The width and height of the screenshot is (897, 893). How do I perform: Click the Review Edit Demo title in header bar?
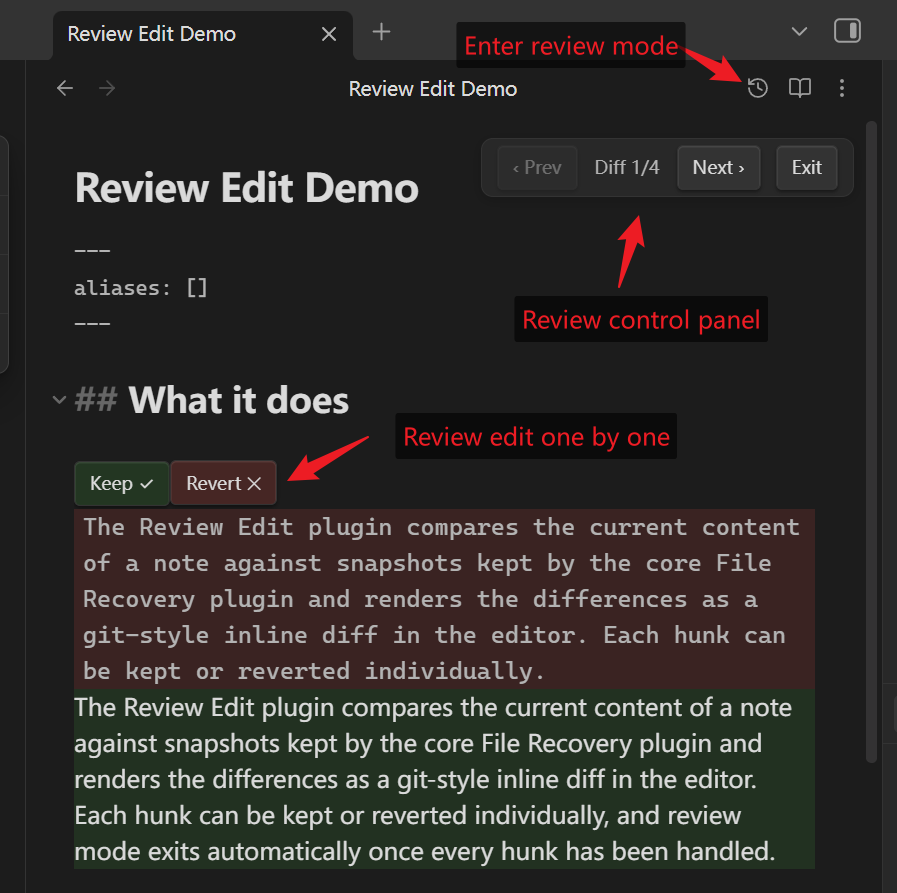point(433,89)
